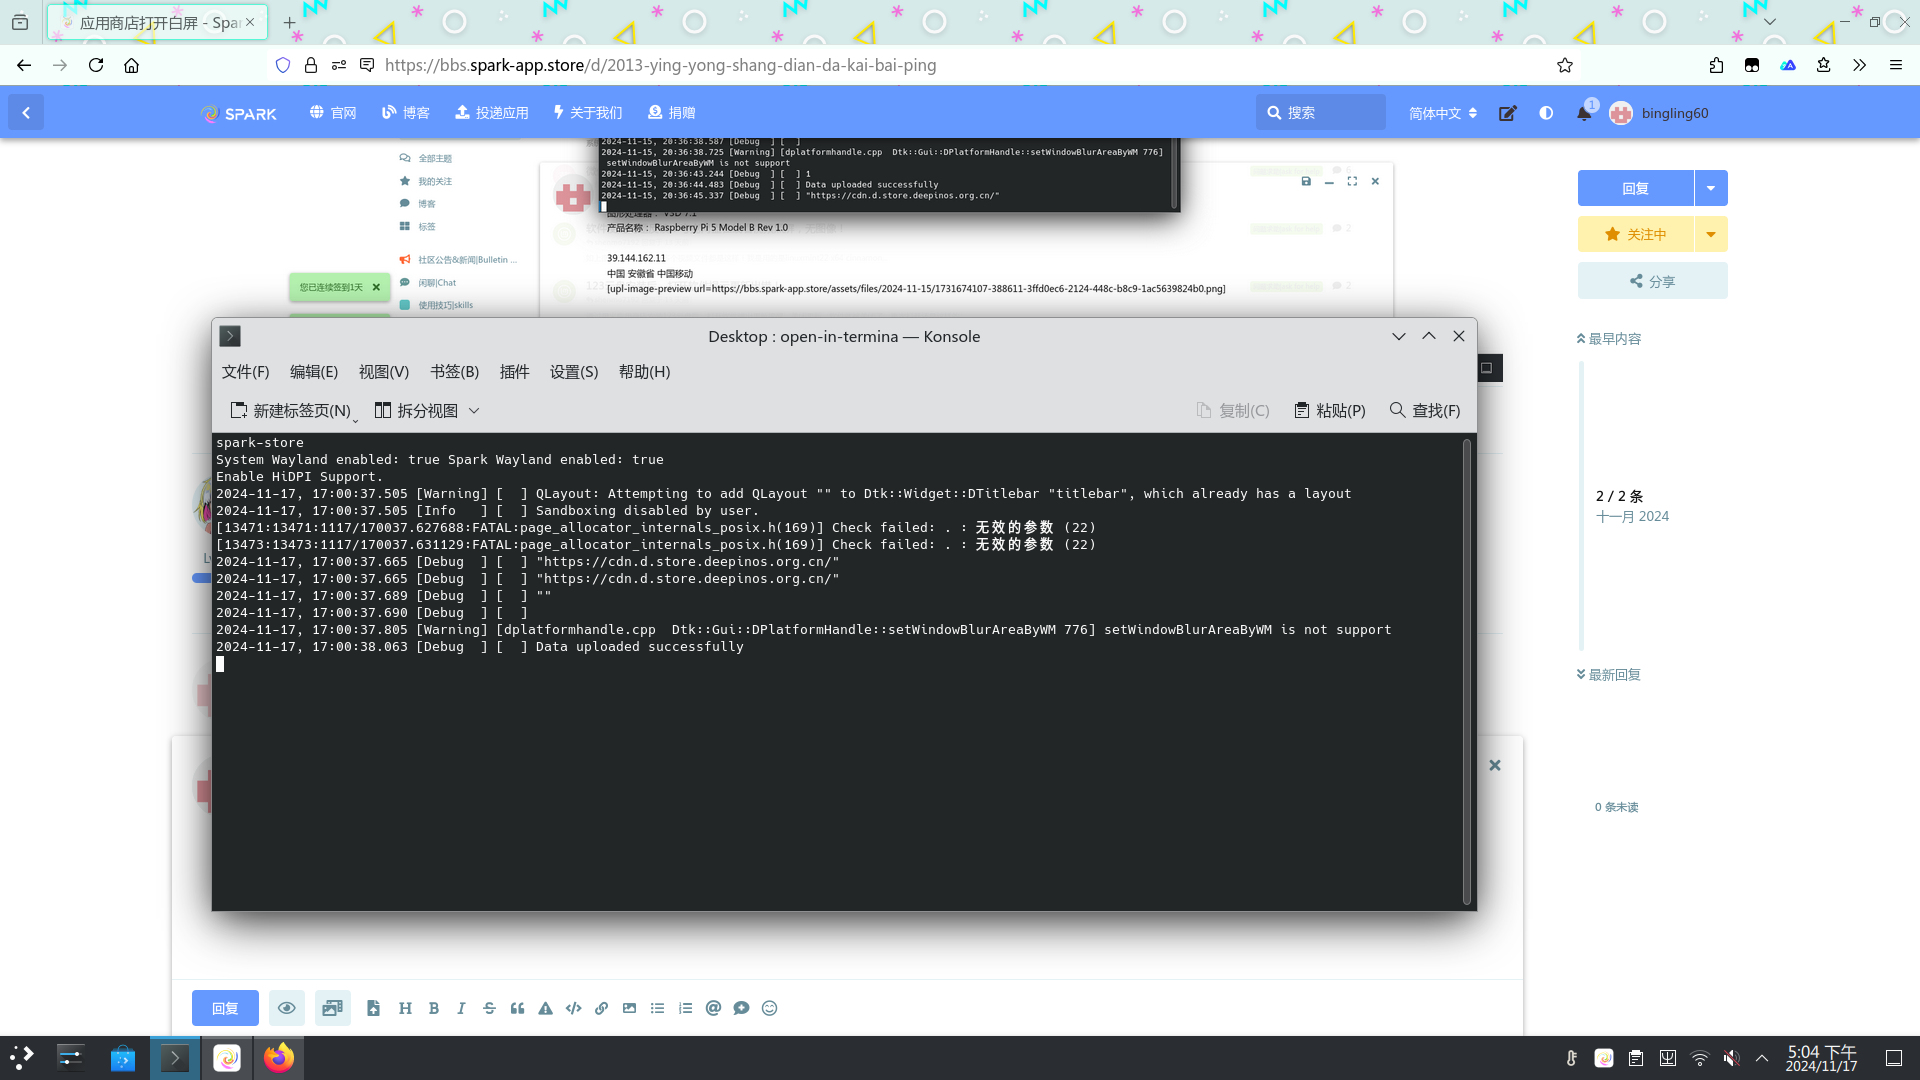The height and width of the screenshot is (1080, 1920).
Task: Insert a code block in the editor
Action: tap(573, 1008)
